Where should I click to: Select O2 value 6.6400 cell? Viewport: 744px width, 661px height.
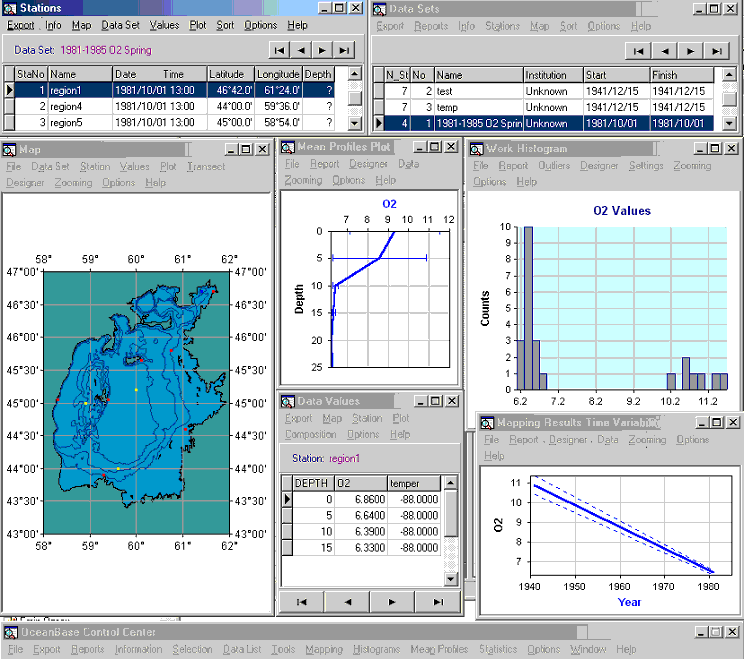(x=361, y=516)
